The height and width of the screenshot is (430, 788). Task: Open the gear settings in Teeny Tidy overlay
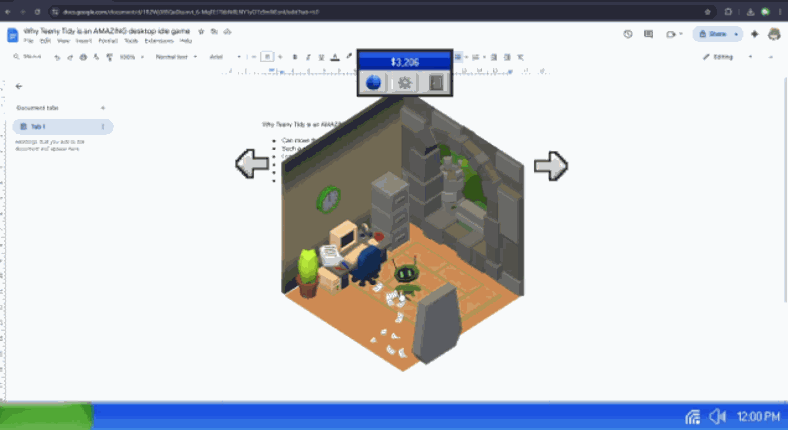(405, 82)
